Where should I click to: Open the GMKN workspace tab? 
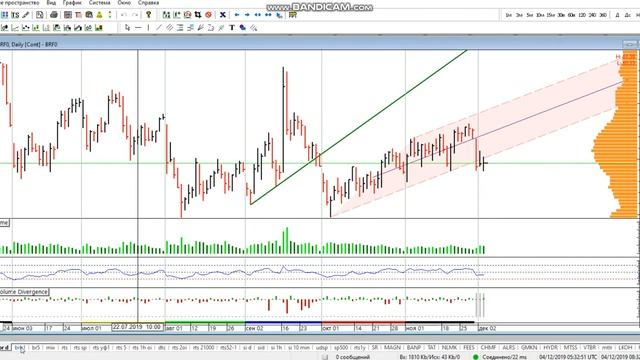coord(529,347)
